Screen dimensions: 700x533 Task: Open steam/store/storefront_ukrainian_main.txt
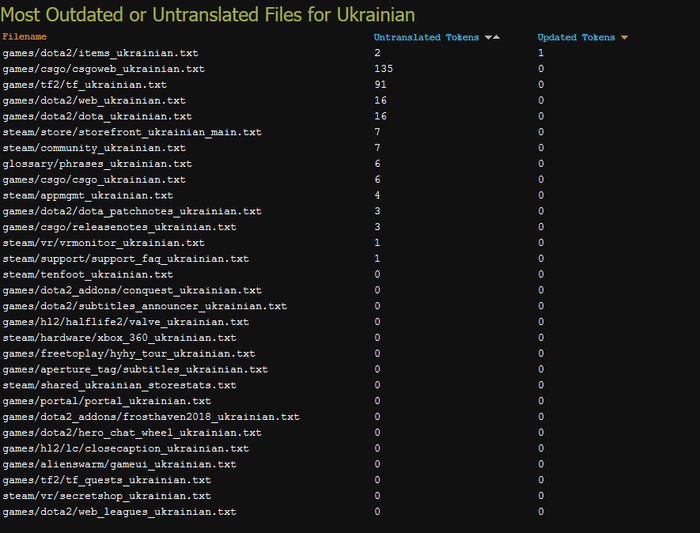click(x=131, y=132)
